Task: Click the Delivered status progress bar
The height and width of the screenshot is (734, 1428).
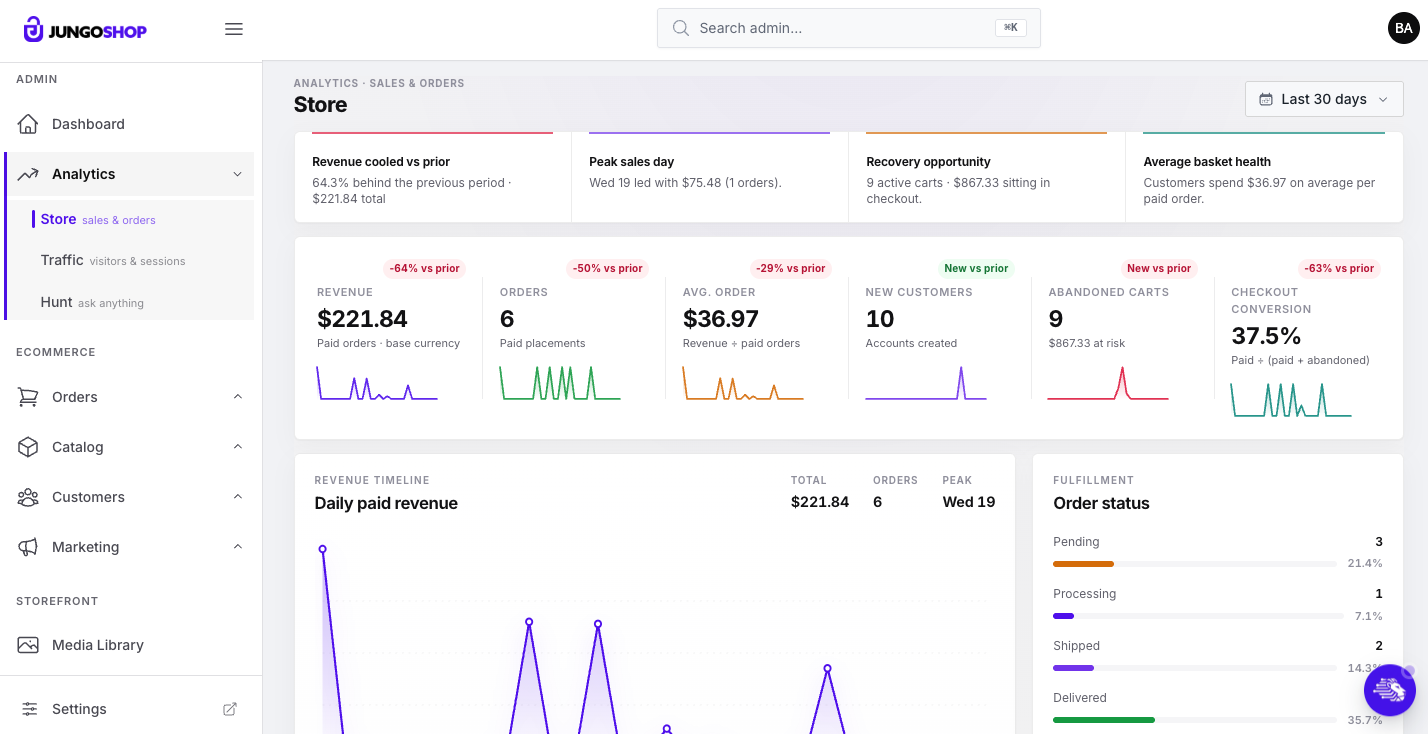Action: (x=1195, y=720)
